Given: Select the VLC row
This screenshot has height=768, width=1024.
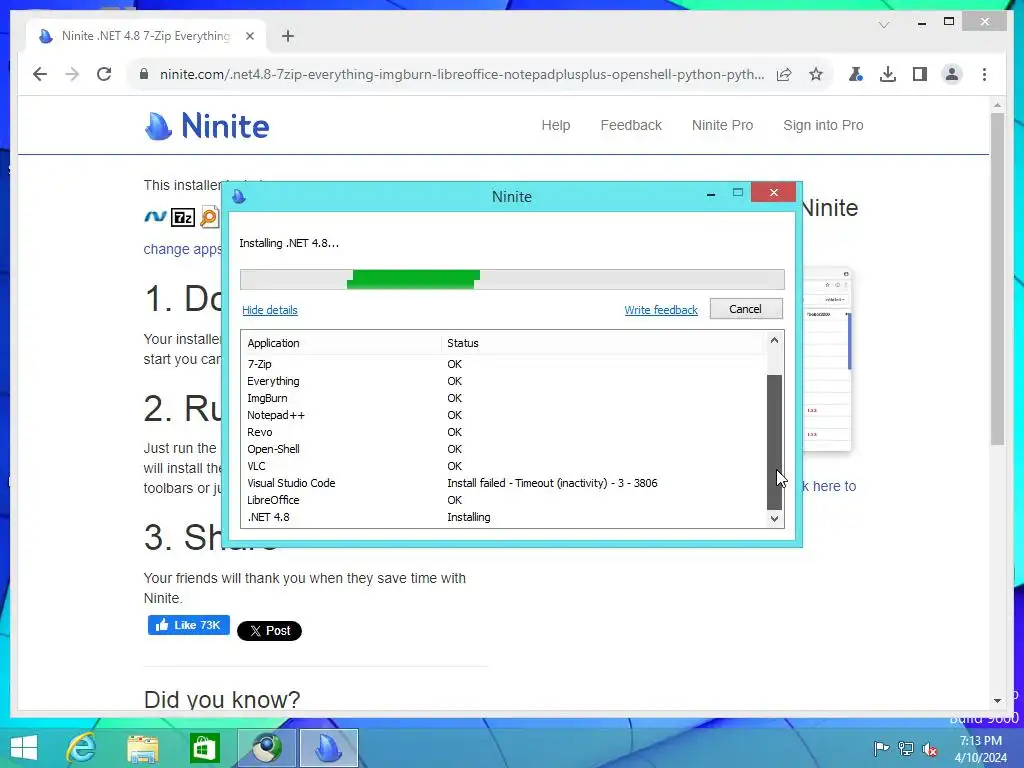Looking at the screenshot, I should point(504,466).
